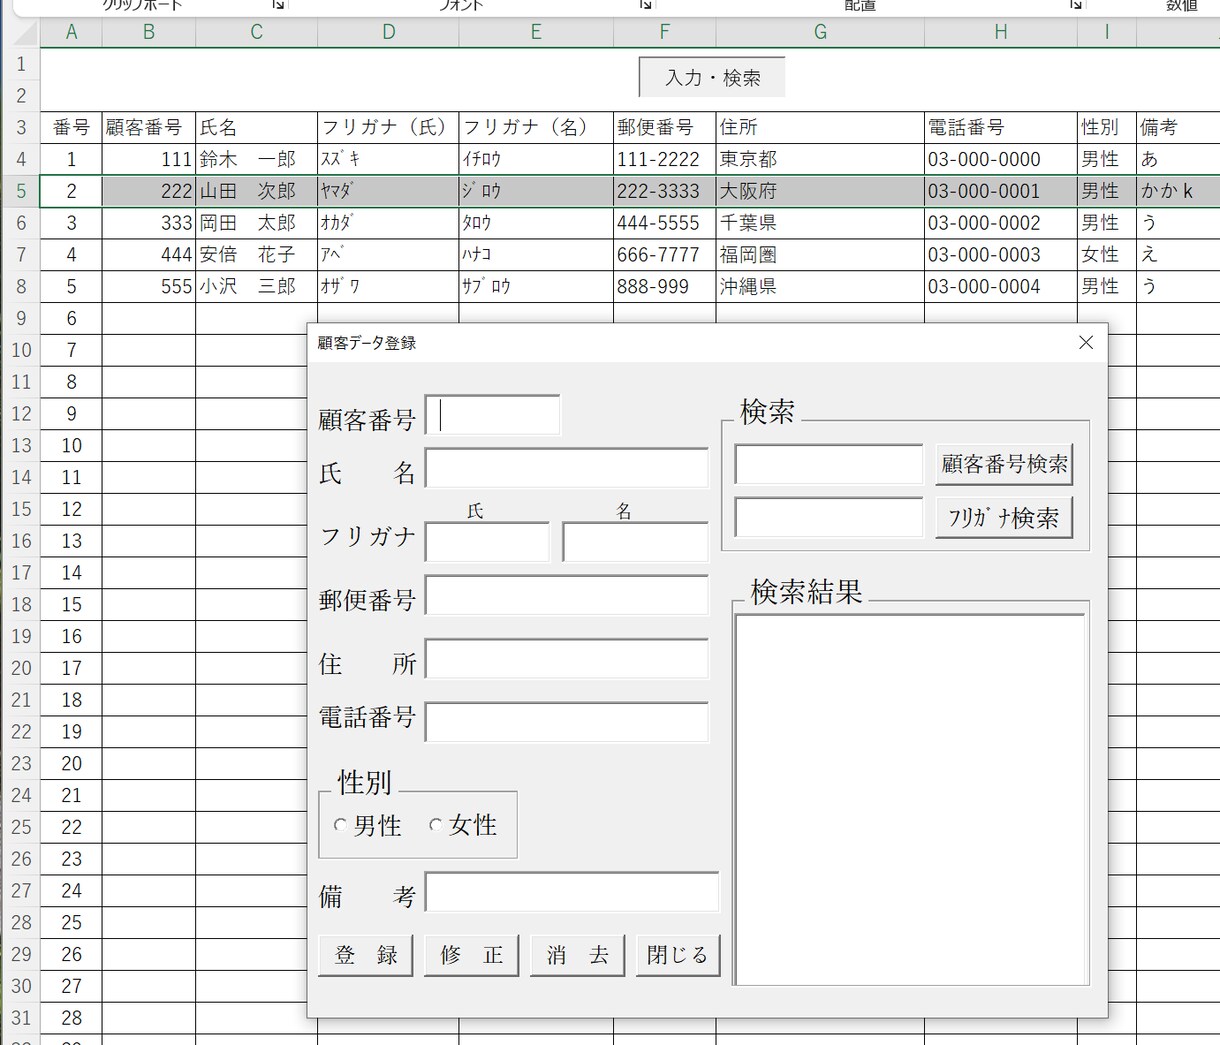Click the 消去 button
Image resolution: width=1220 pixels, height=1045 pixels.
[x=578, y=955]
